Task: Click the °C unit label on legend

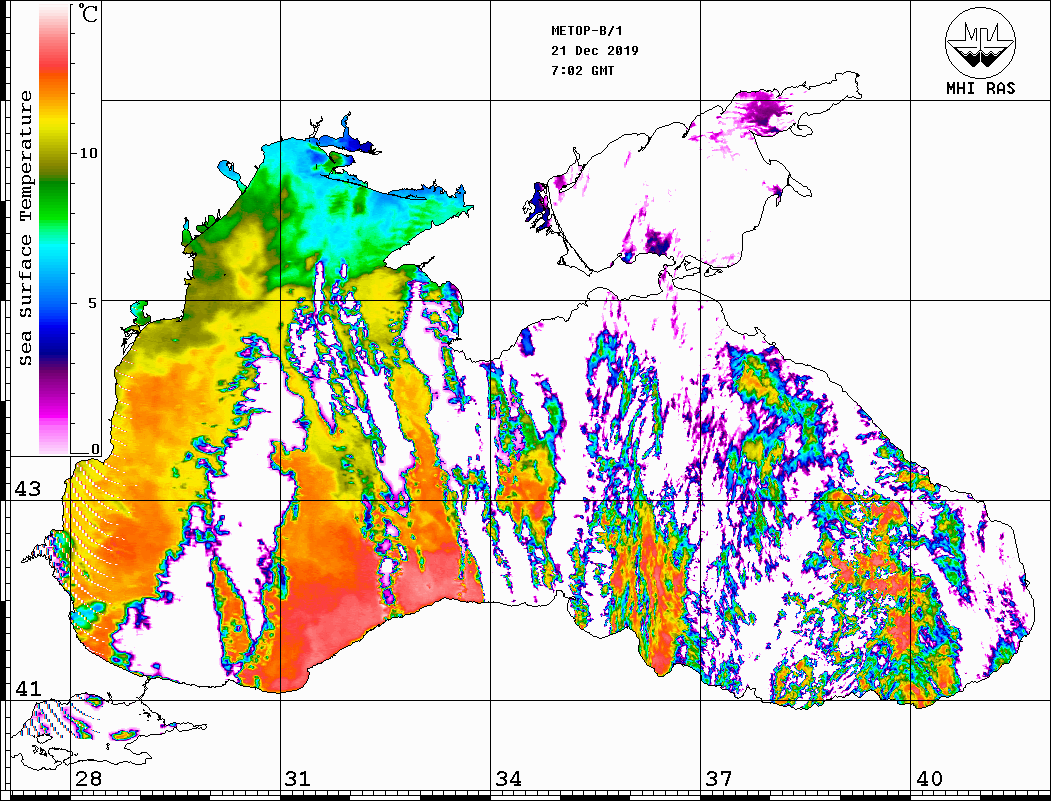Action: pyautogui.click(x=87, y=13)
